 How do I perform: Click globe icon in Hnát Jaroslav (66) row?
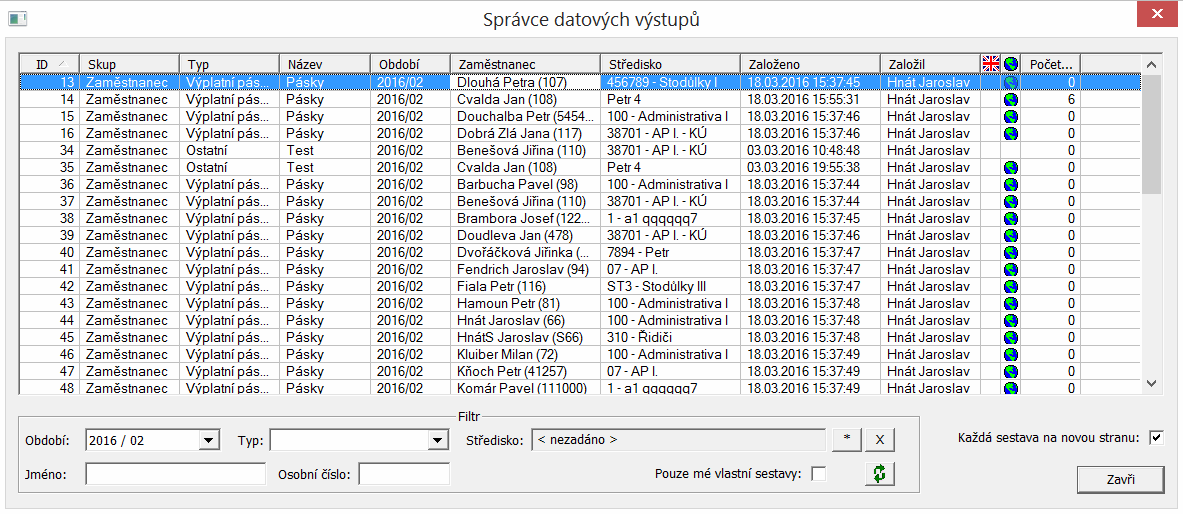coord(1011,321)
